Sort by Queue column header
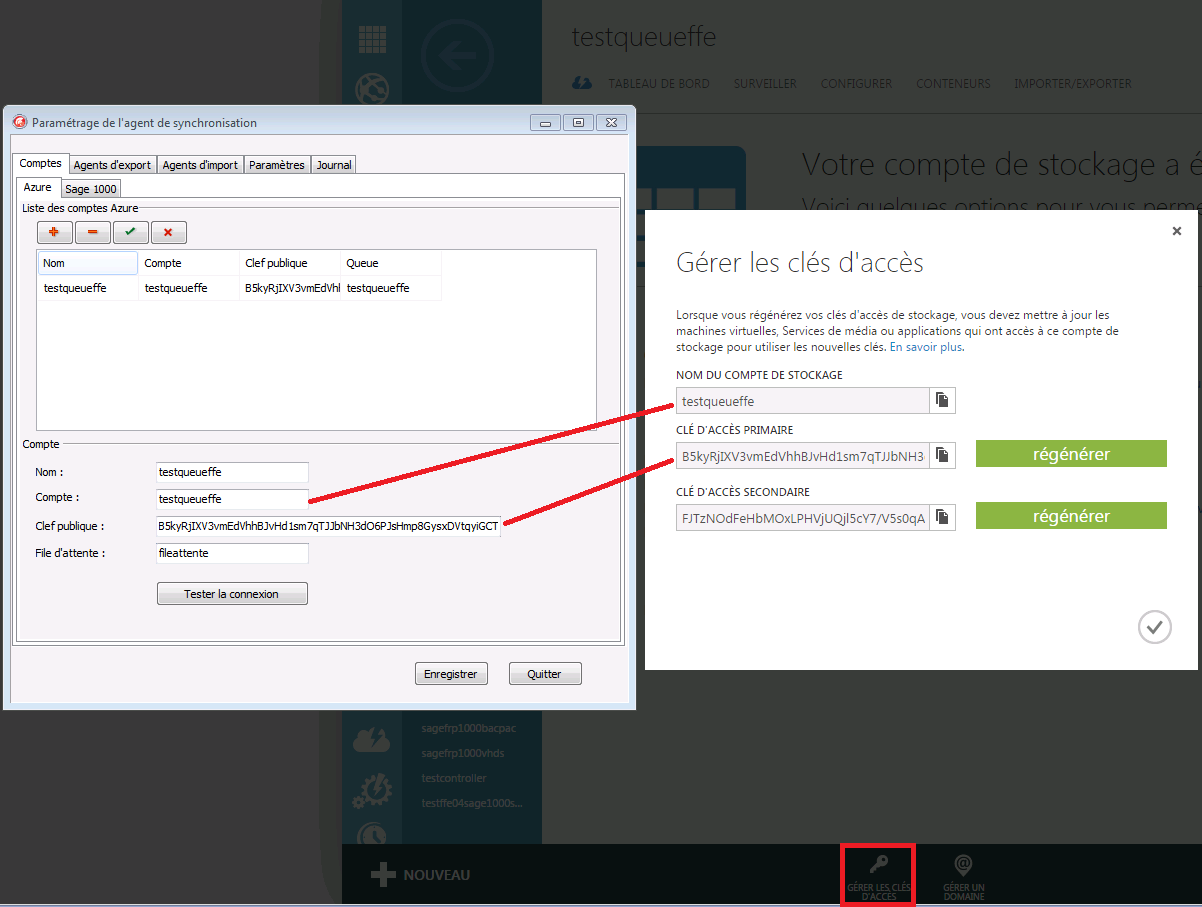 391,263
